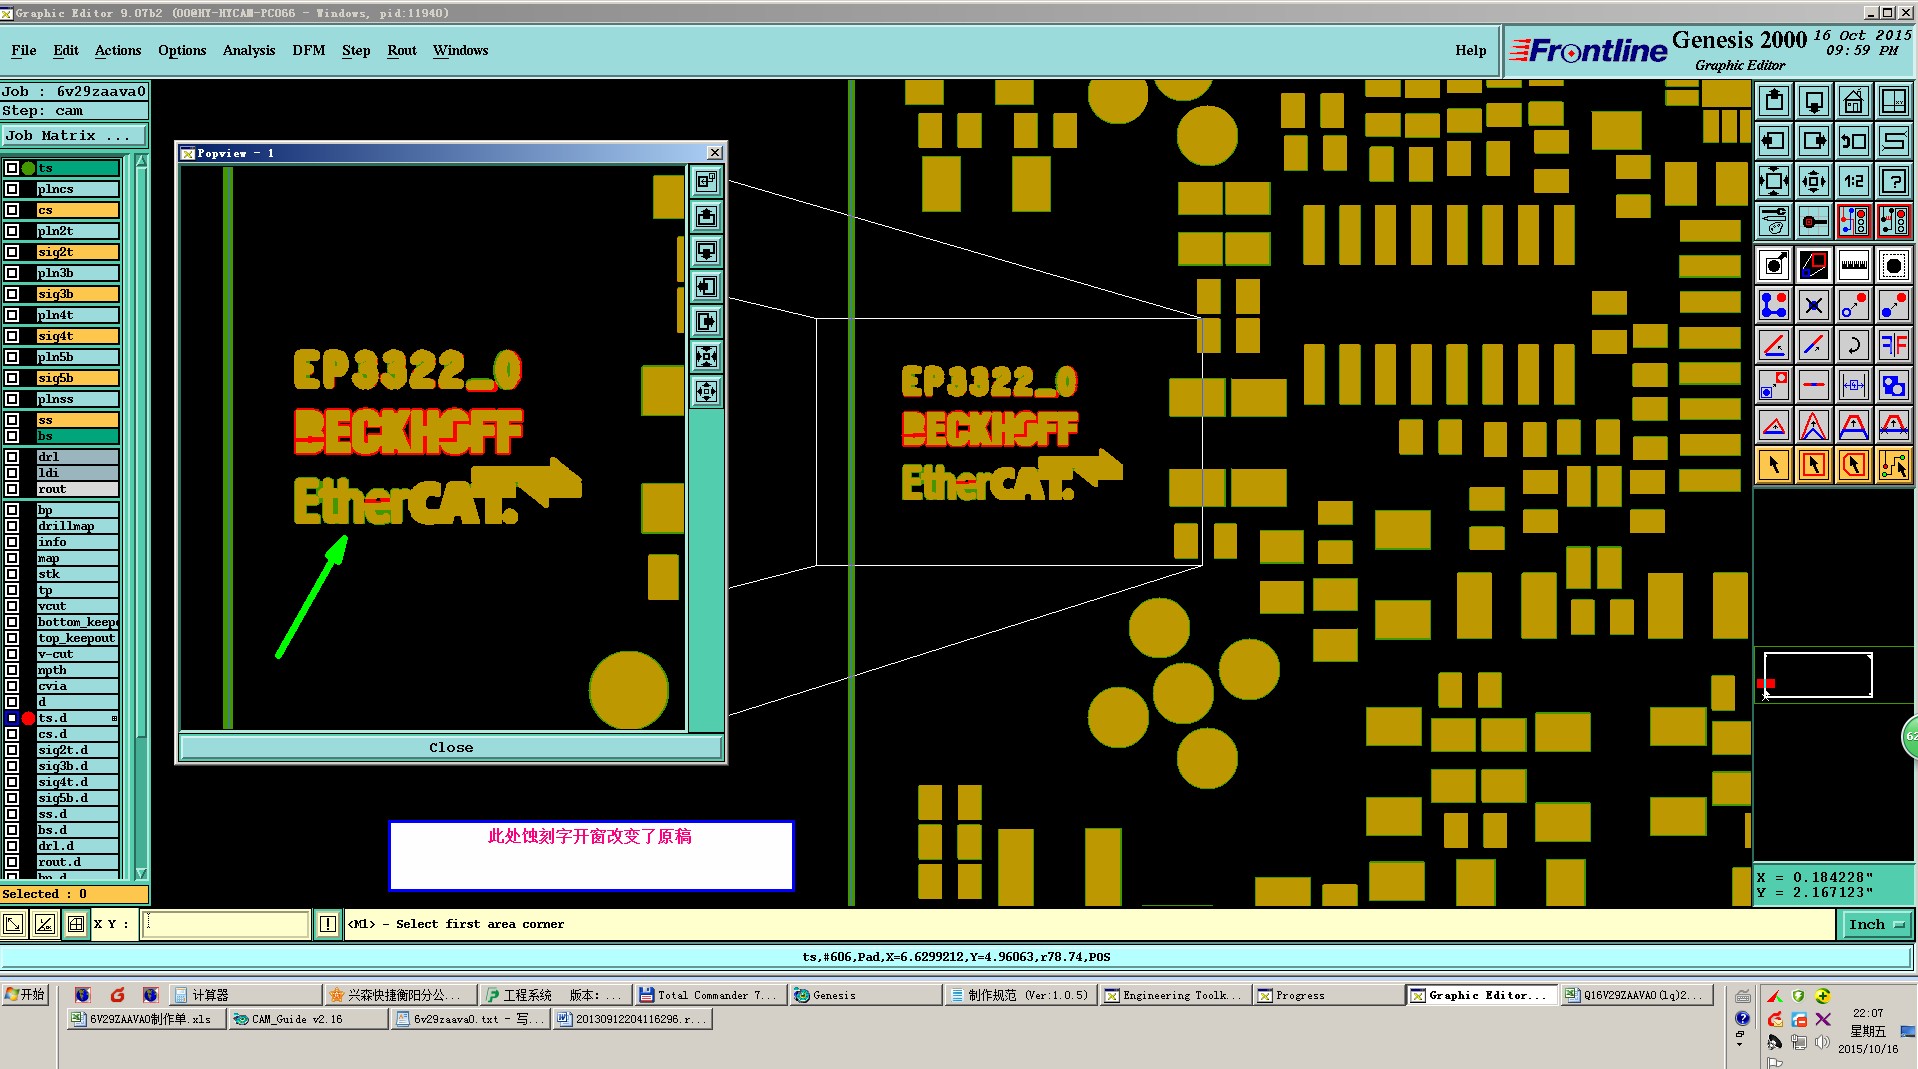This screenshot has width=1918, height=1069.
Task: Switch to Engineering Toolkit taskbar button
Action: (1174, 995)
